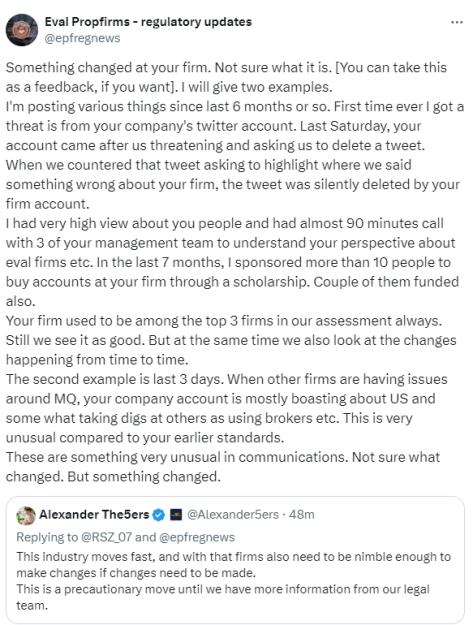Open the Alexander The5ers name link

94,515
